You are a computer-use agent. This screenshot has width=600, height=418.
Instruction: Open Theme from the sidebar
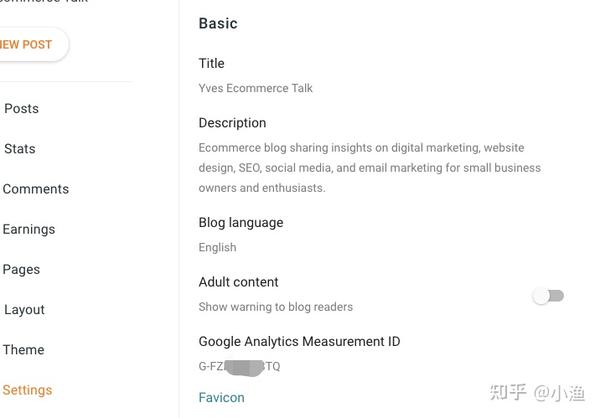coord(24,350)
